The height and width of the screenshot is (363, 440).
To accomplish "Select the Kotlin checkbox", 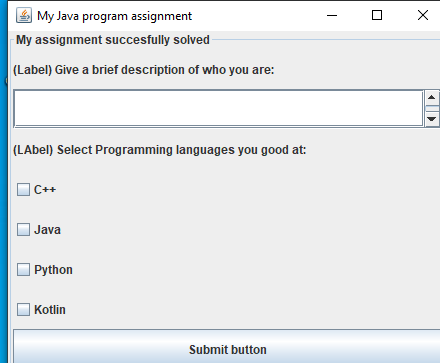I will pos(23,310).
